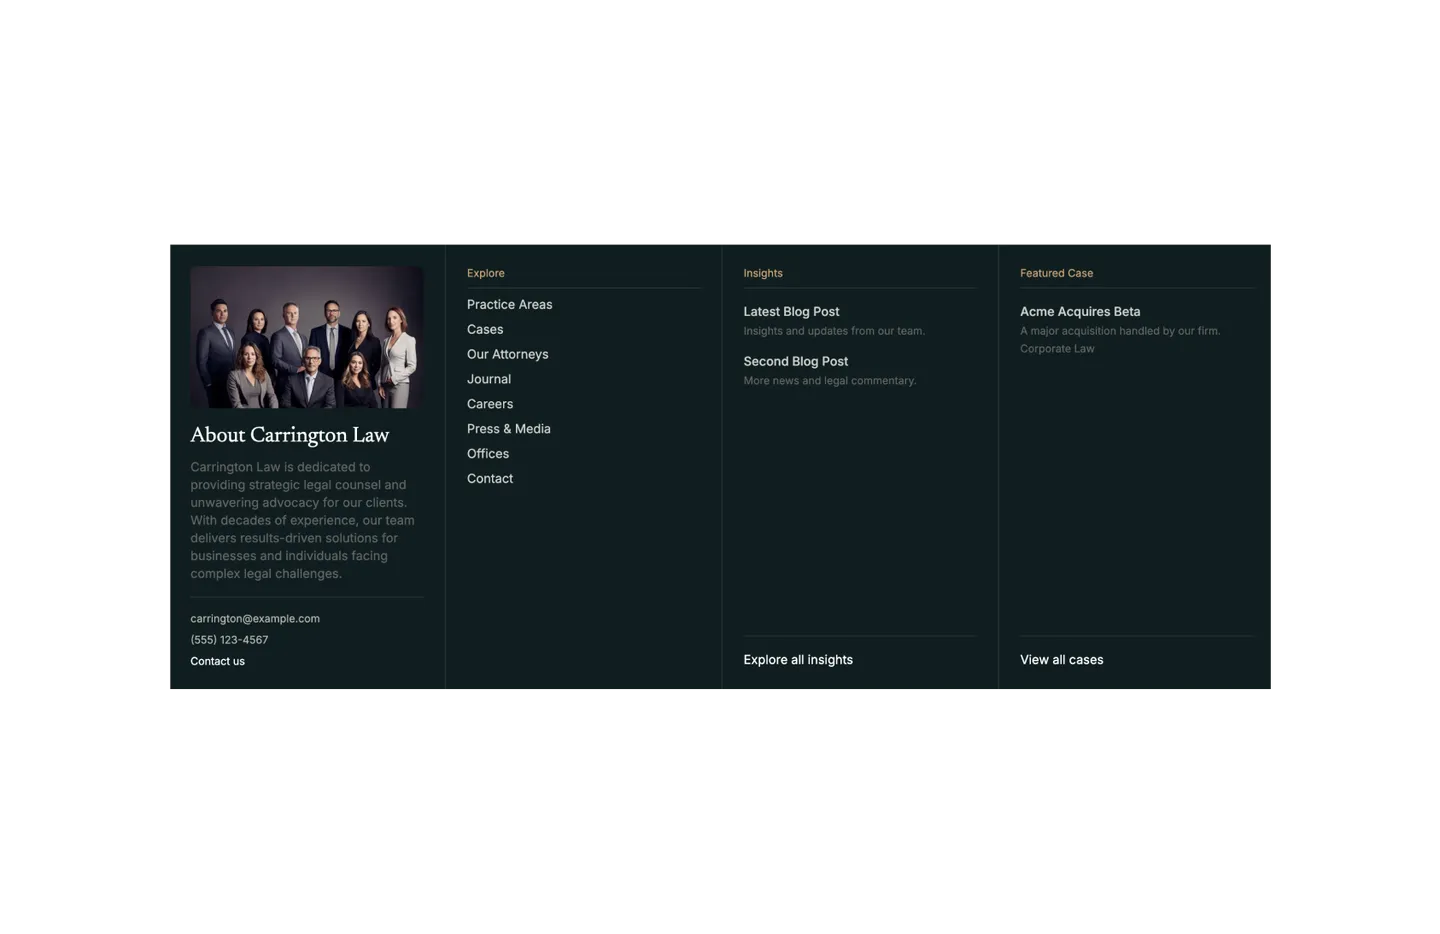The image size is (1440, 934).
Task: Click the carrington@example.com email address
Action: pos(255,619)
